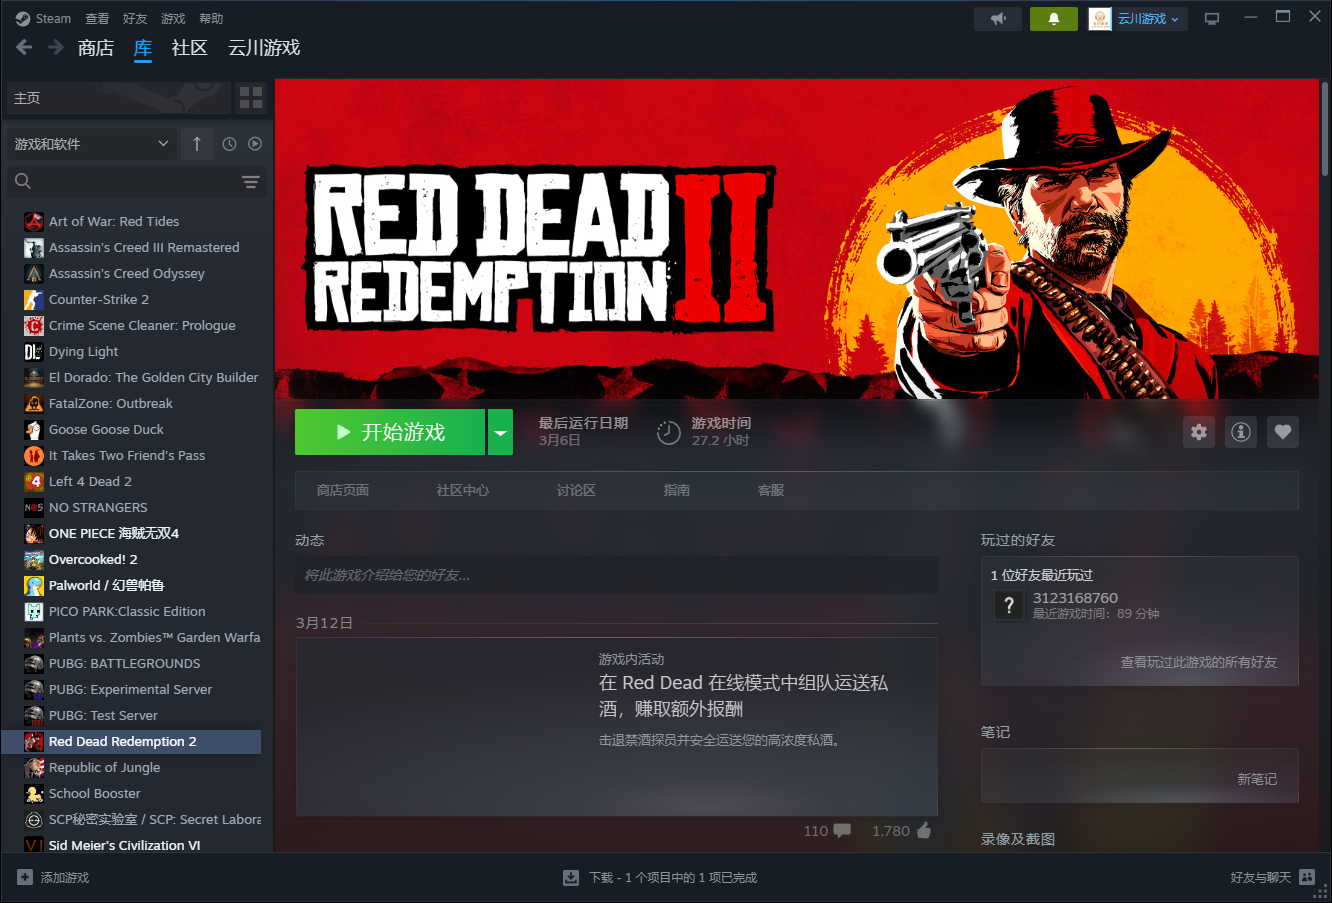Open the 商店页面 link
Screen dimensions: 1332x903
click(x=343, y=490)
